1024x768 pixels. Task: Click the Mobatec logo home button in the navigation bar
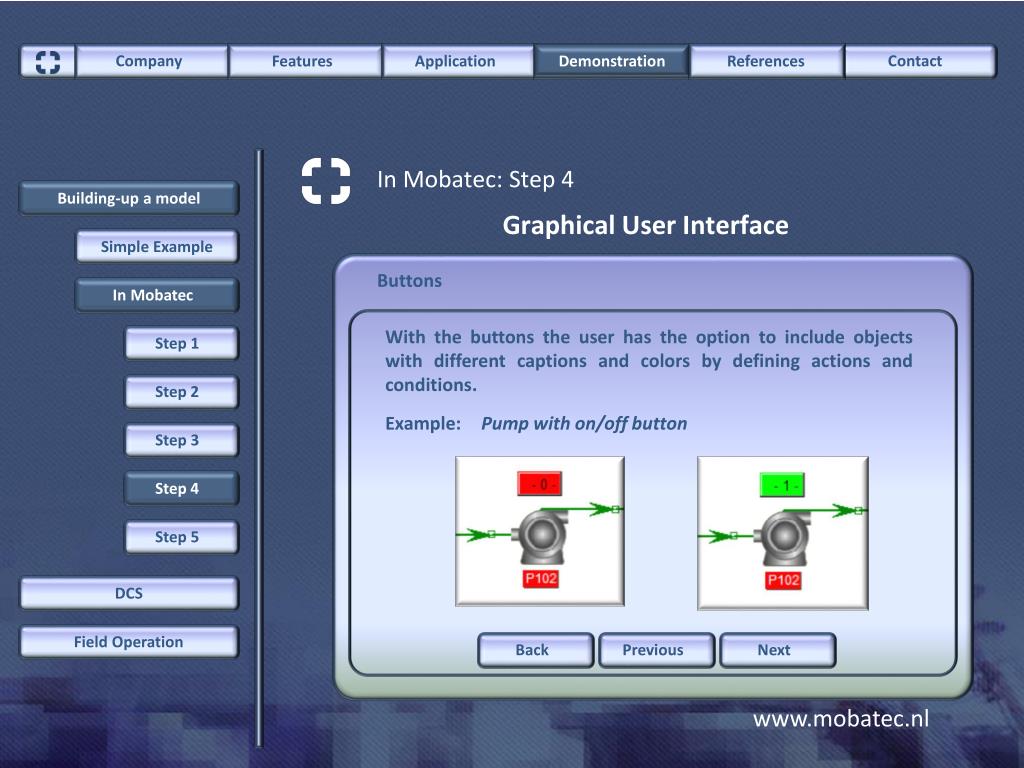tap(47, 61)
